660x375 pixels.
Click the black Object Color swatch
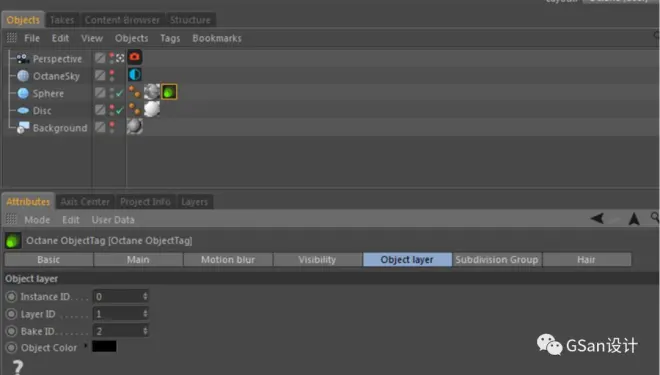104,346
